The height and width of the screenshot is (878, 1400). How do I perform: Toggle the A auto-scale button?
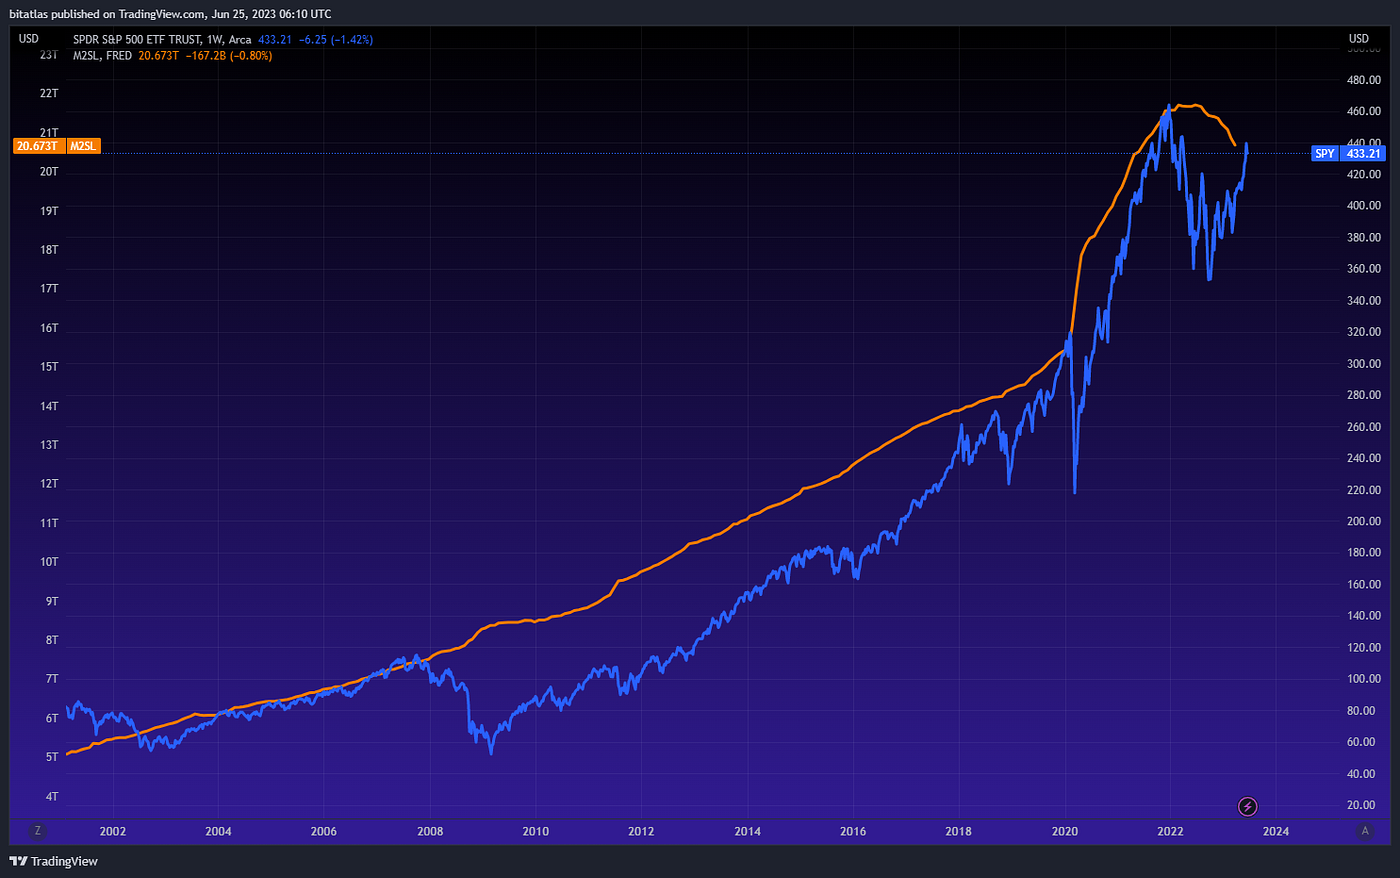(x=1364, y=831)
